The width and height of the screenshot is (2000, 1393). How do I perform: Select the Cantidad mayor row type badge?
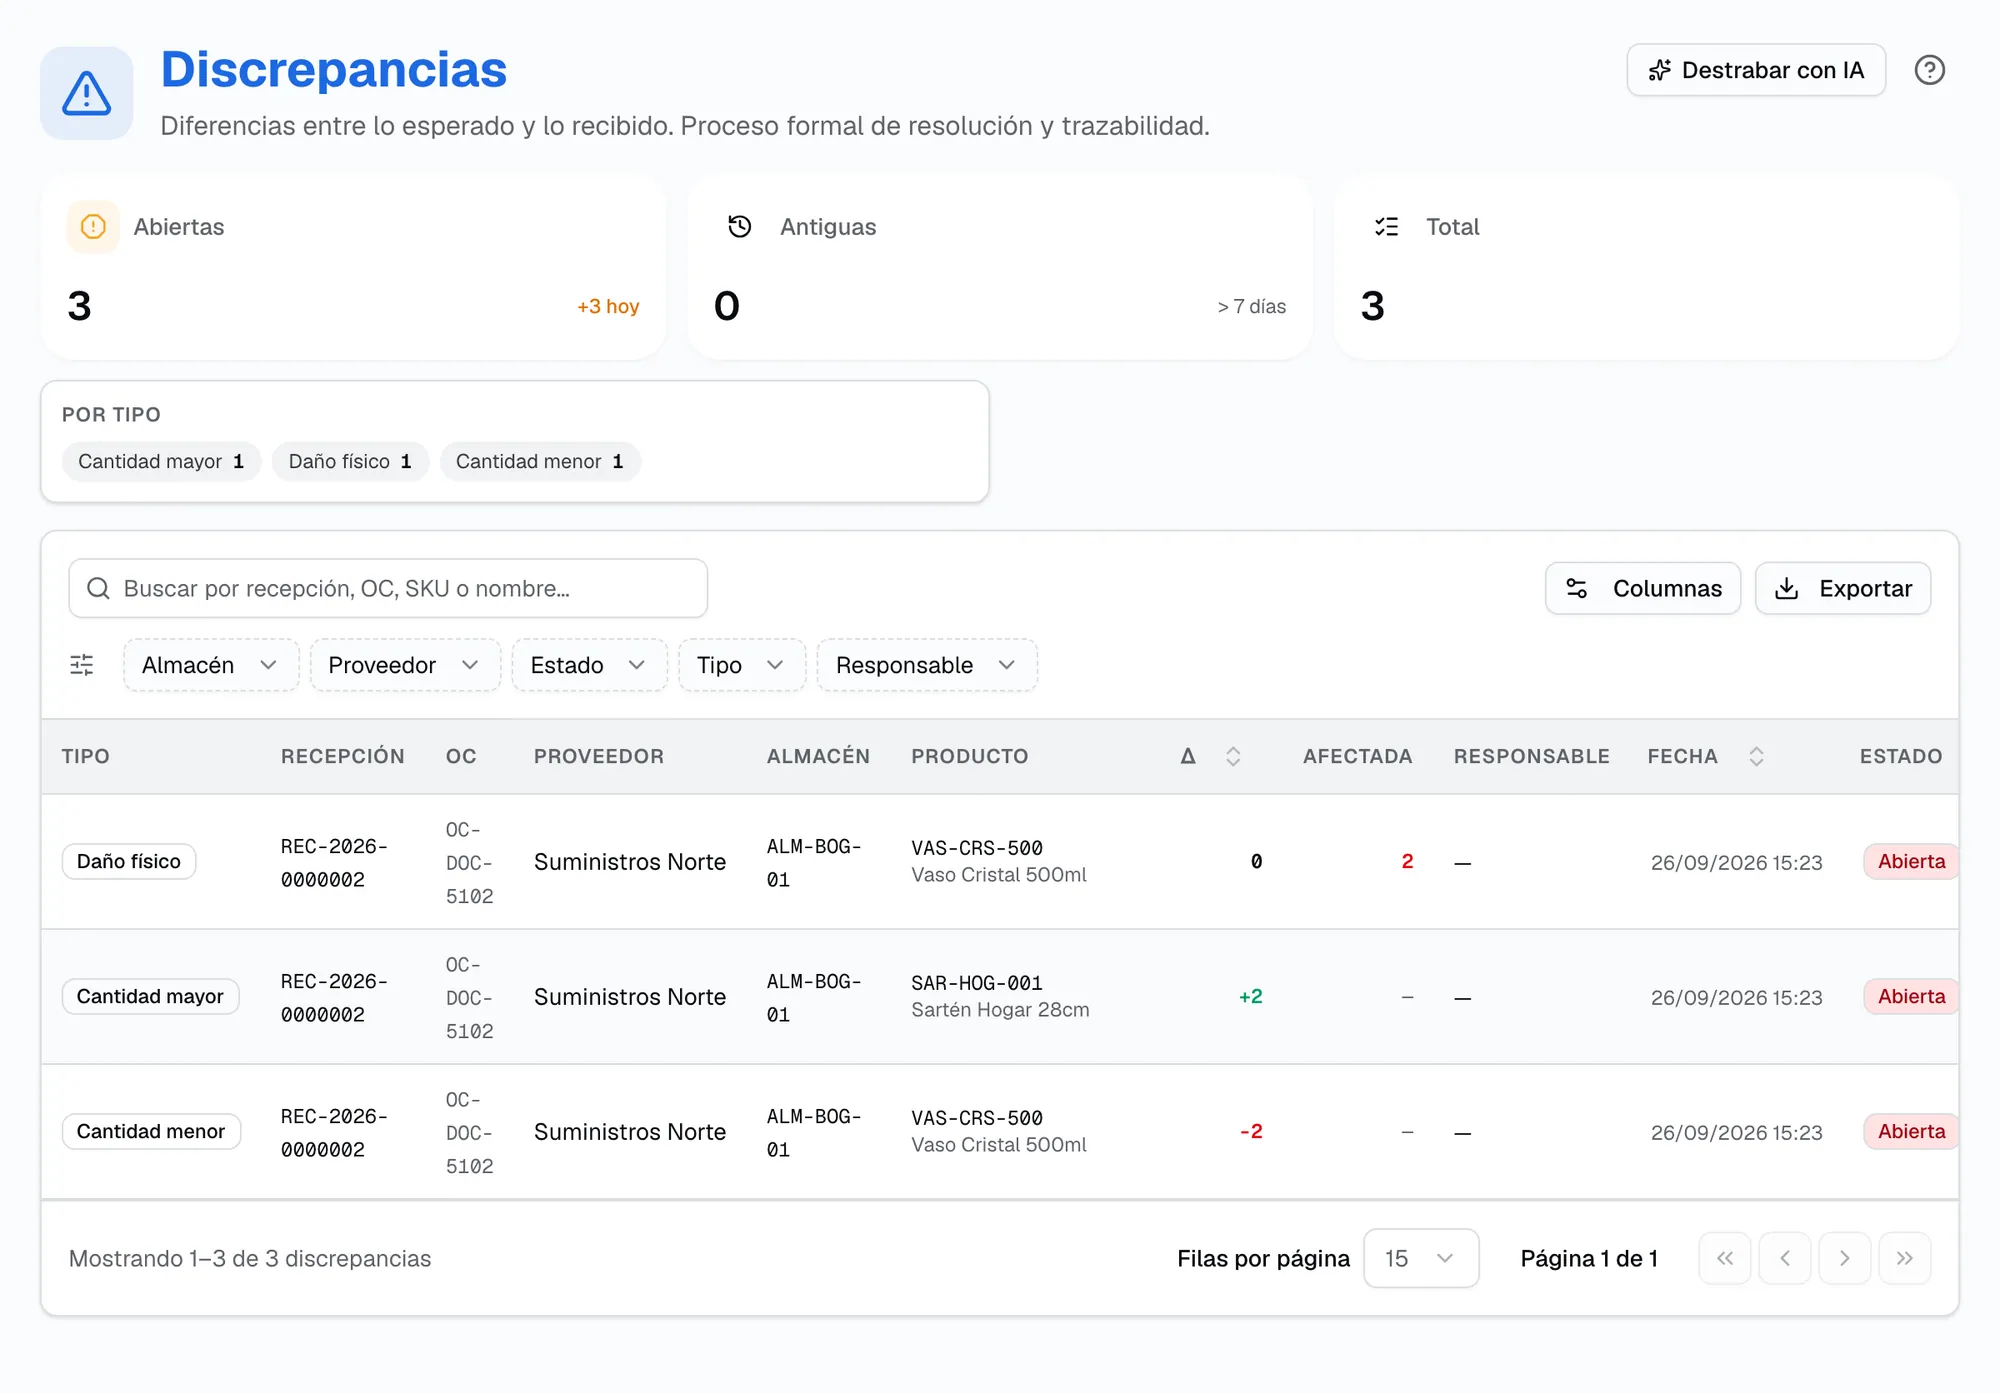(x=150, y=996)
